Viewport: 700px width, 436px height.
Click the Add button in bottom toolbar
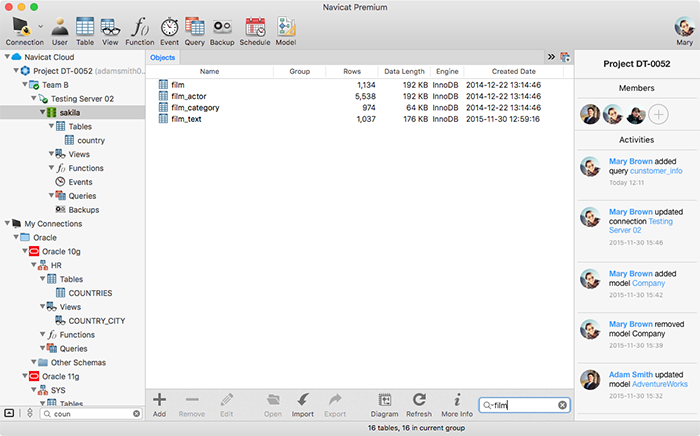click(x=159, y=405)
